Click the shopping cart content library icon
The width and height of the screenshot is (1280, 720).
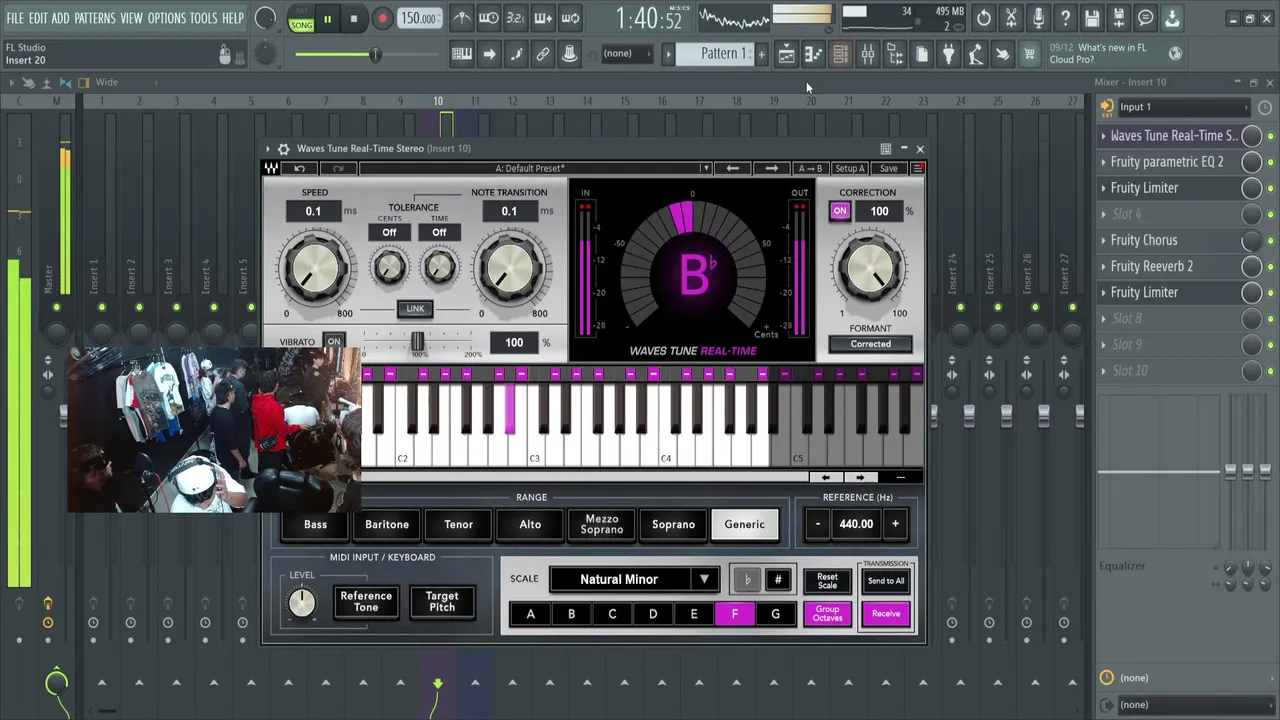pyautogui.click(x=1029, y=55)
